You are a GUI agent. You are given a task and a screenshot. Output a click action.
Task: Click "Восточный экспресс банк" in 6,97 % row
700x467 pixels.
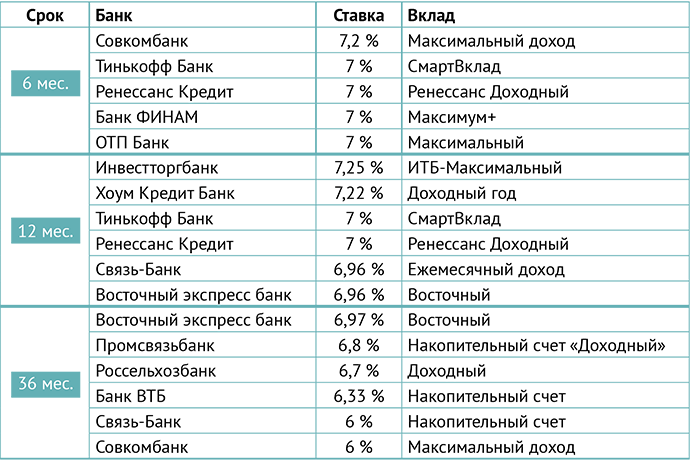click(193, 320)
